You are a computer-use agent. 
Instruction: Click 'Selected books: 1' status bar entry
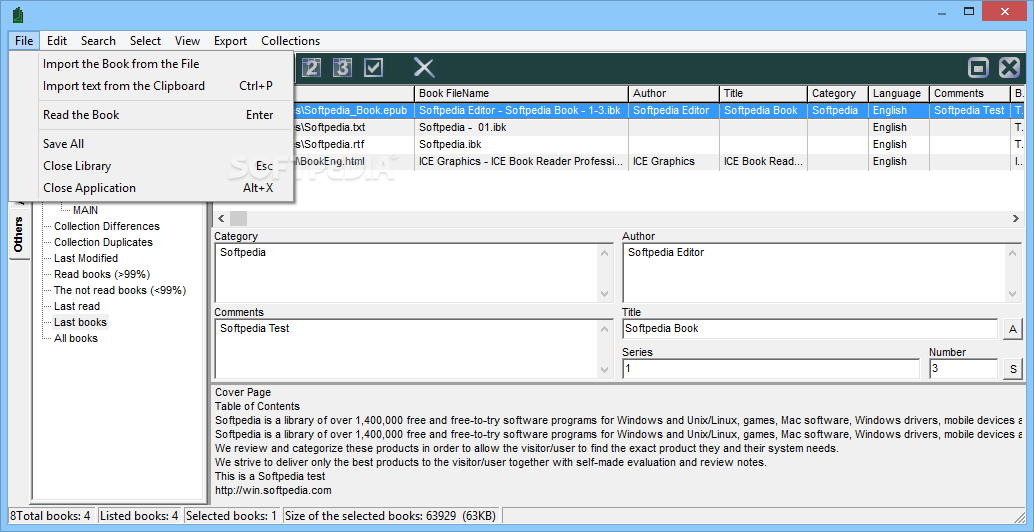[231, 516]
